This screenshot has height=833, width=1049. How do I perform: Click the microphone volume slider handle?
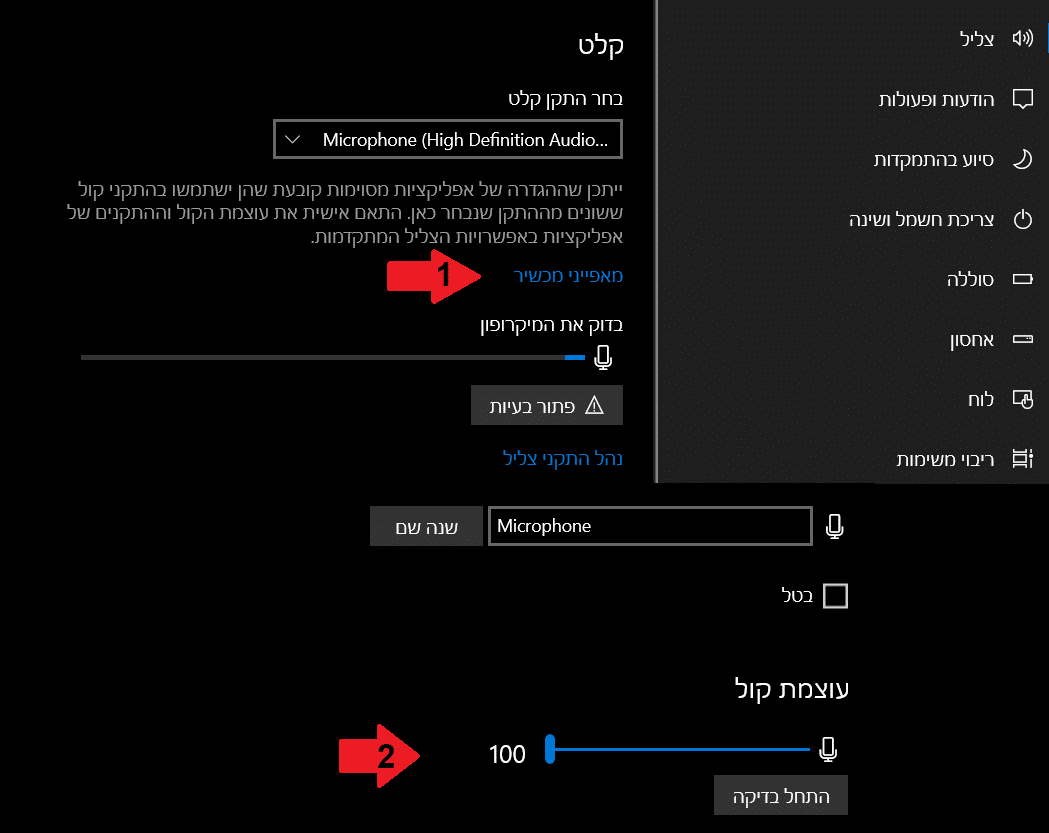coord(550,749)
